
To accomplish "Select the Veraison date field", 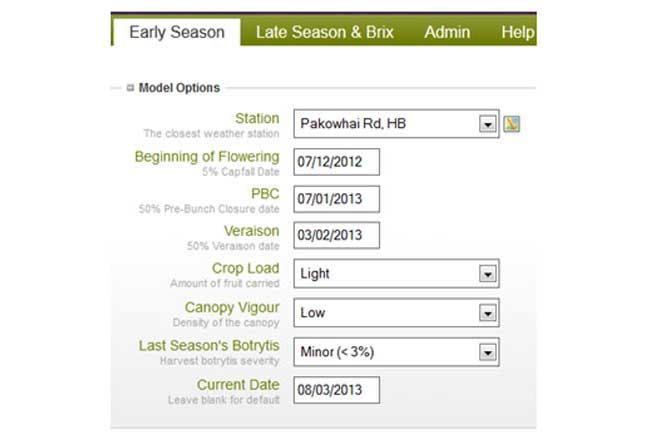I will click(x=337, y=236).
